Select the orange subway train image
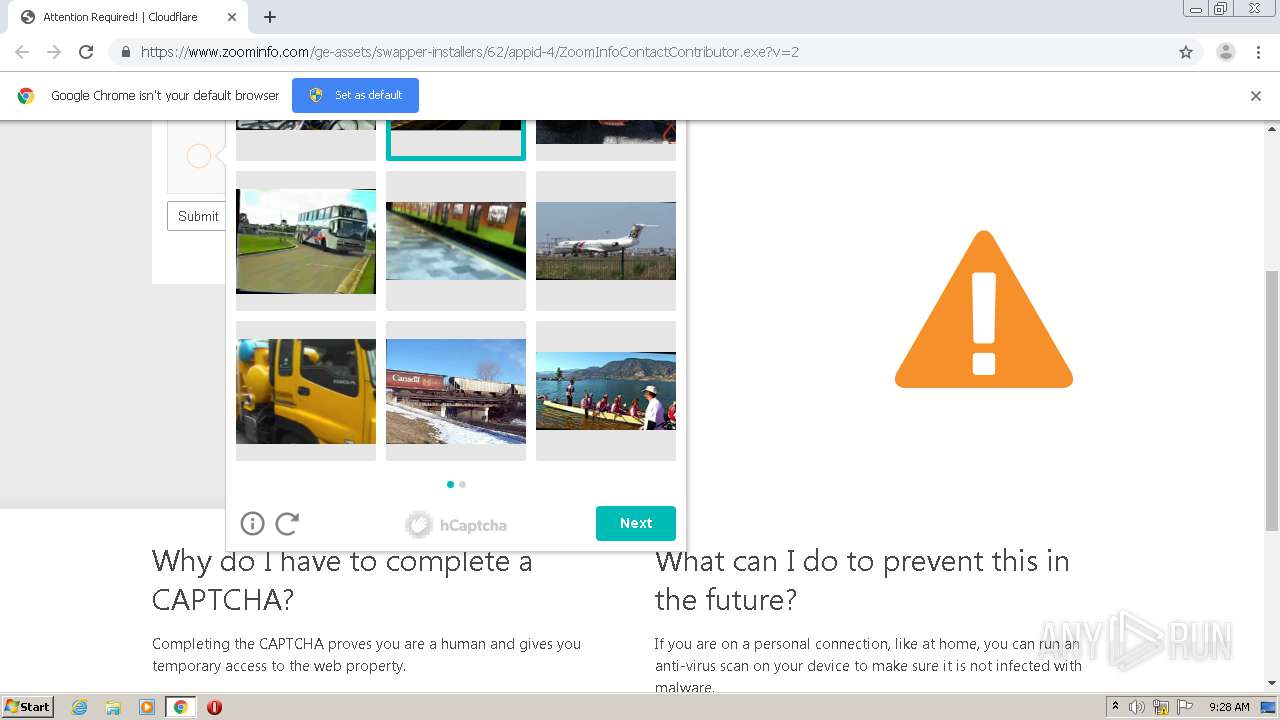Screen dimensions: 1280x720 click(x=456, y=241)
